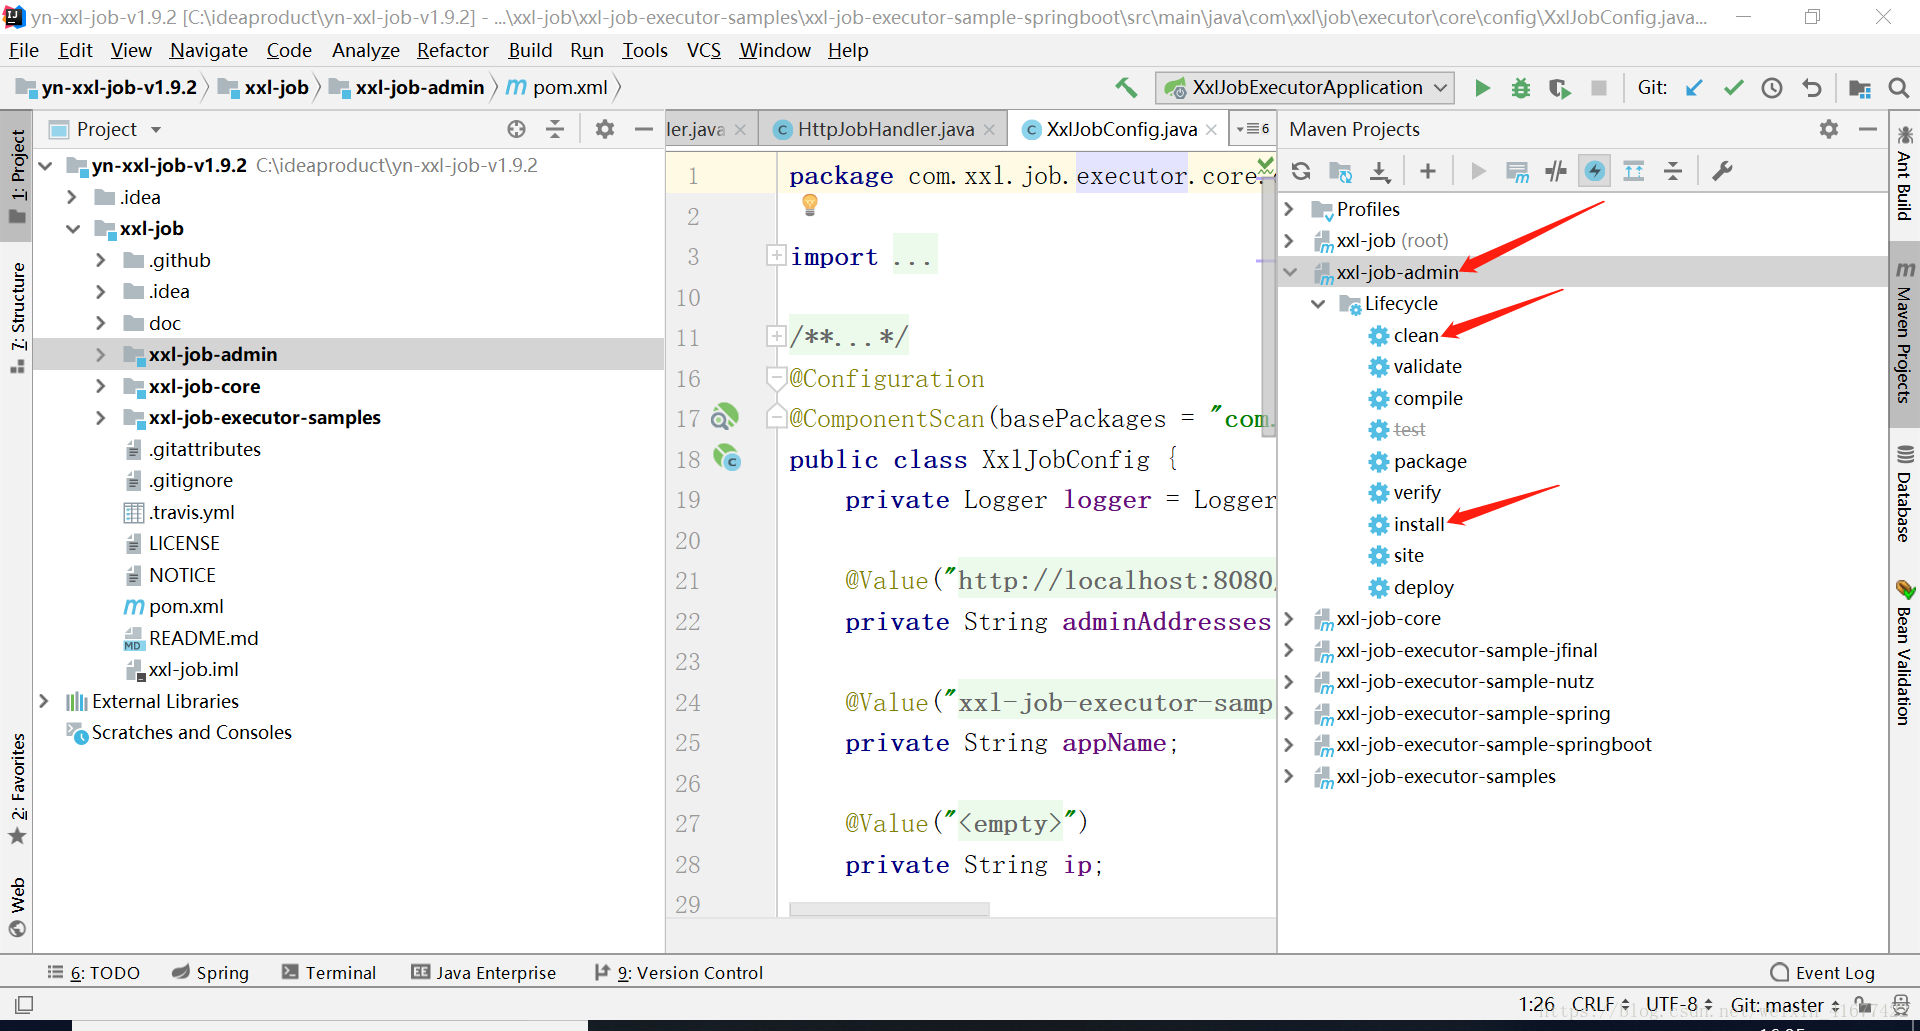The image size is (1920, 1031).
Task: Open Database side tool window
Action: click(x=1903, y=493)
